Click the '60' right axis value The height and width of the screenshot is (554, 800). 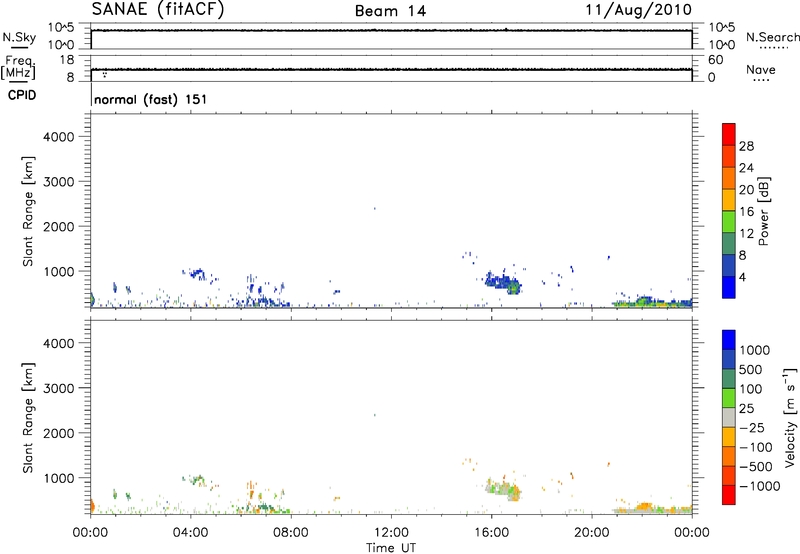716,60
